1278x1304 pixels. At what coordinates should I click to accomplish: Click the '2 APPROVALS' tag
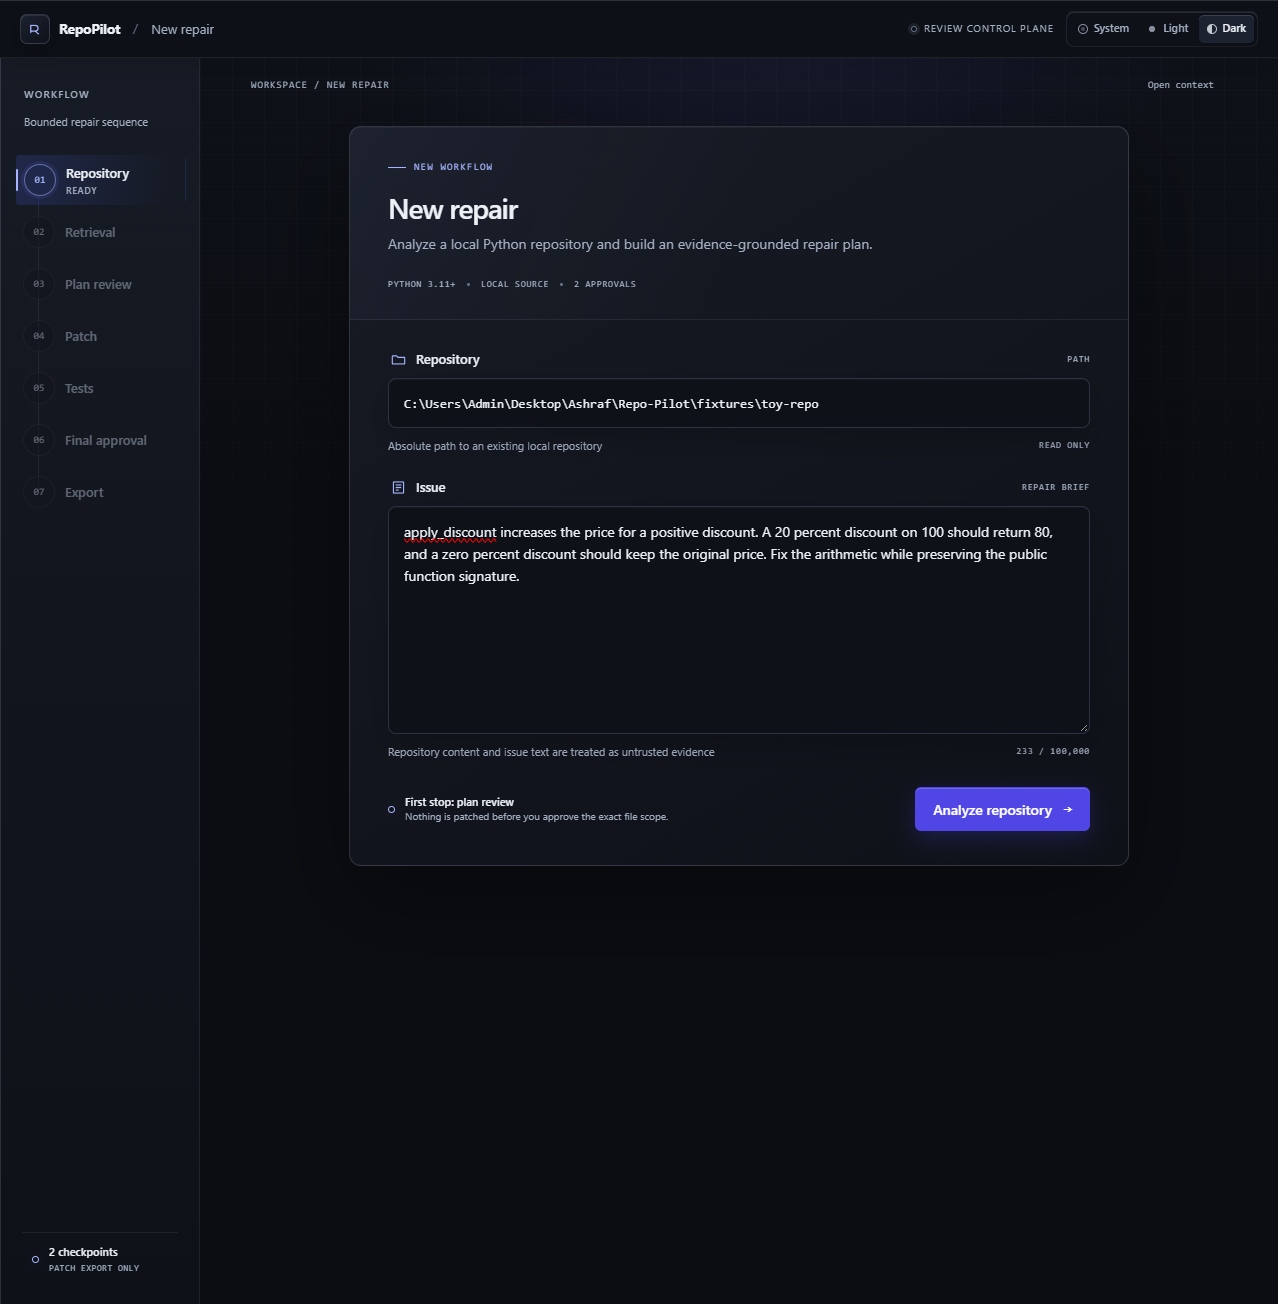pyautogui.click(x=605, y=284)
